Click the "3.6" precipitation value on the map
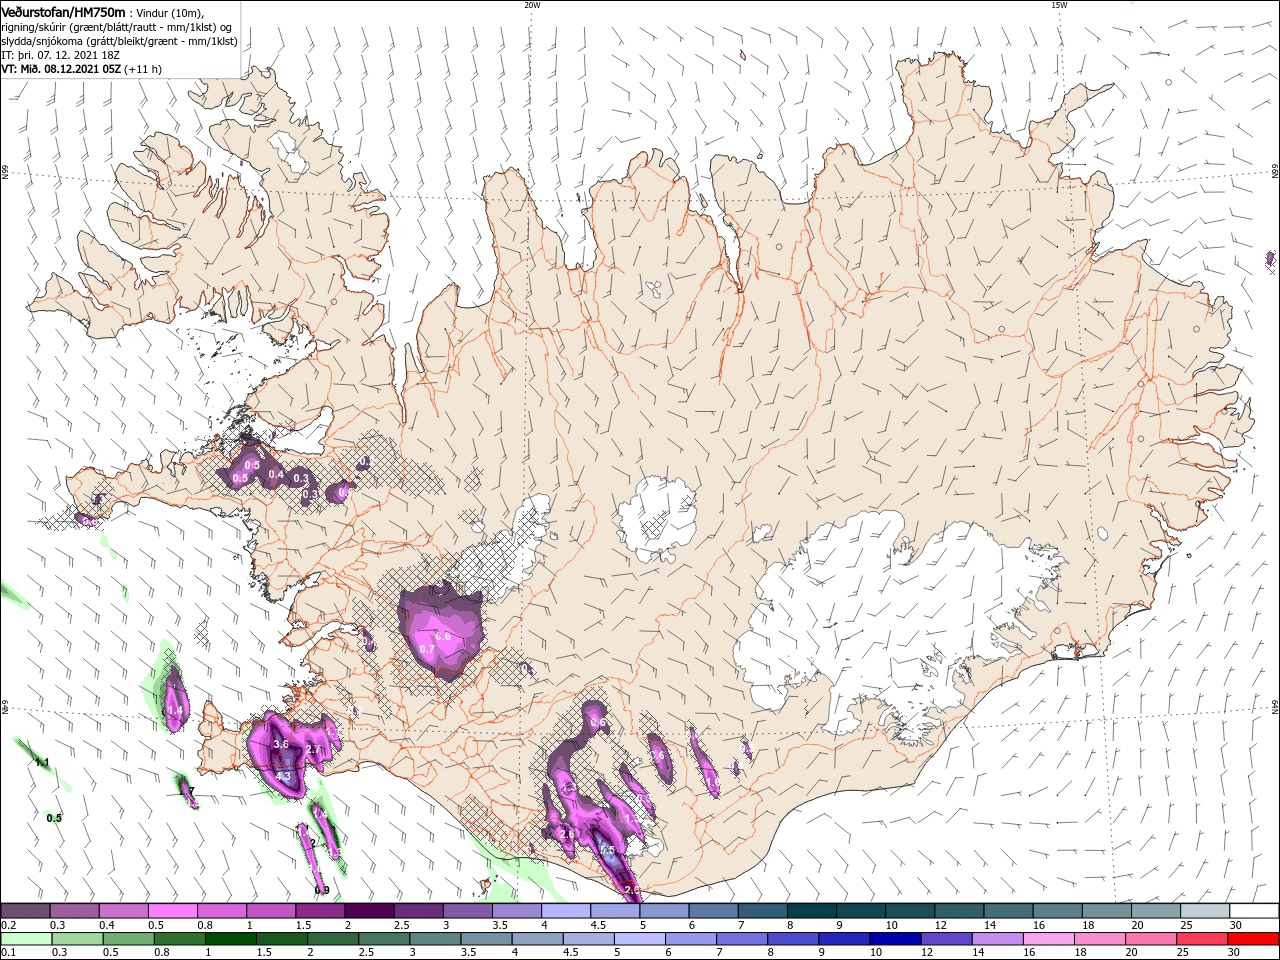The height and width of the screenshot is (960, 1280). click(281, 744)
